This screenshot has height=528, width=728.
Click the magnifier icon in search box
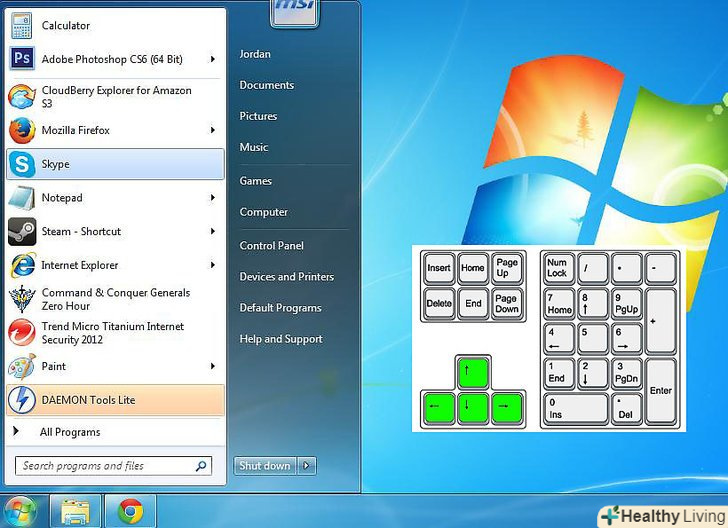point(201,466)
